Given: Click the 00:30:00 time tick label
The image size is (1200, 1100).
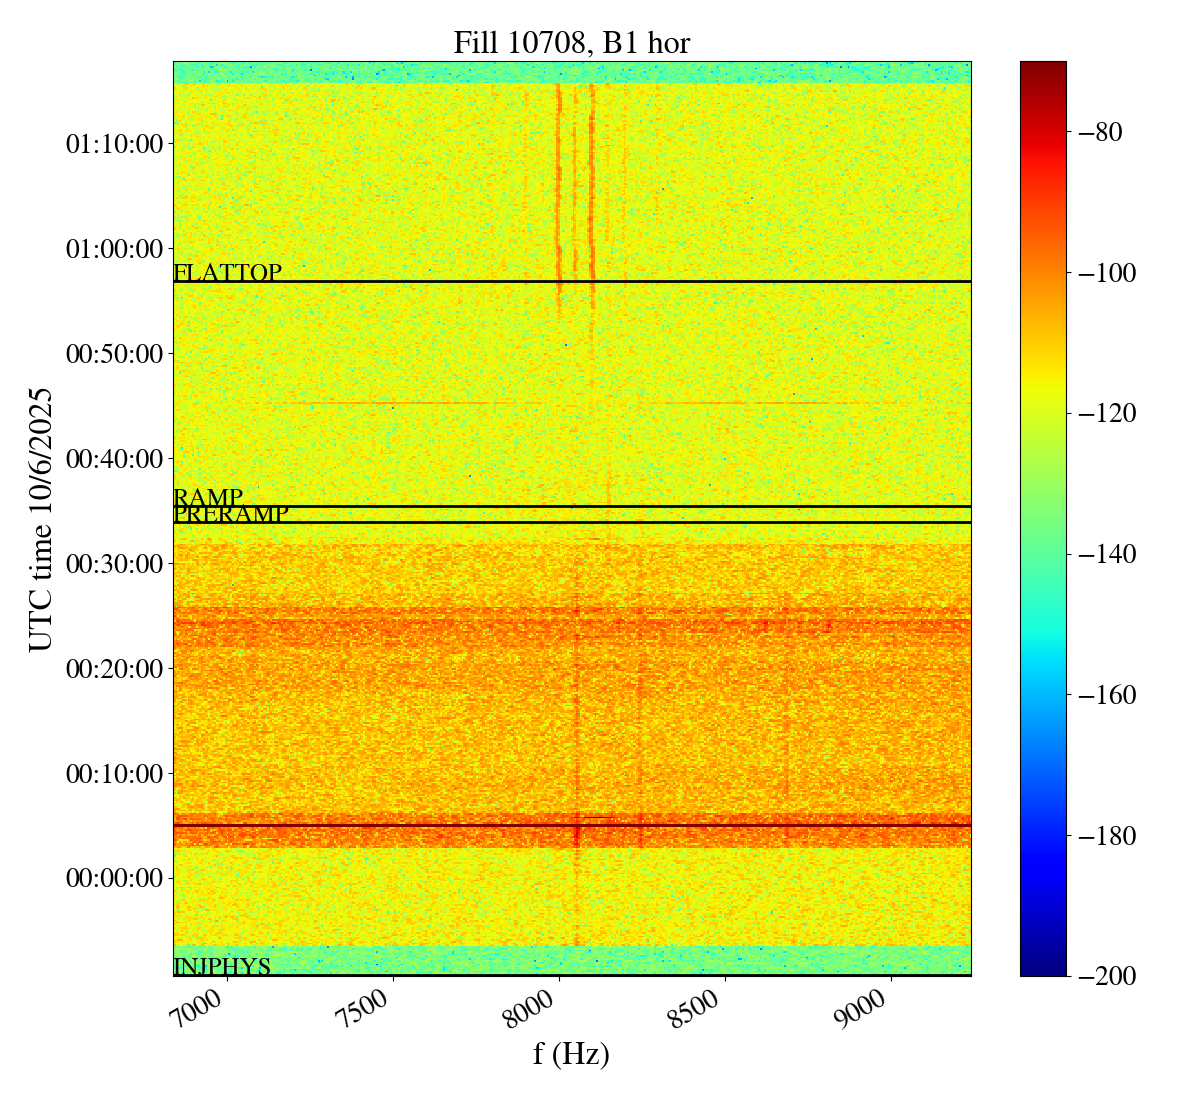Looking at the screenshot, I should 113,564.
